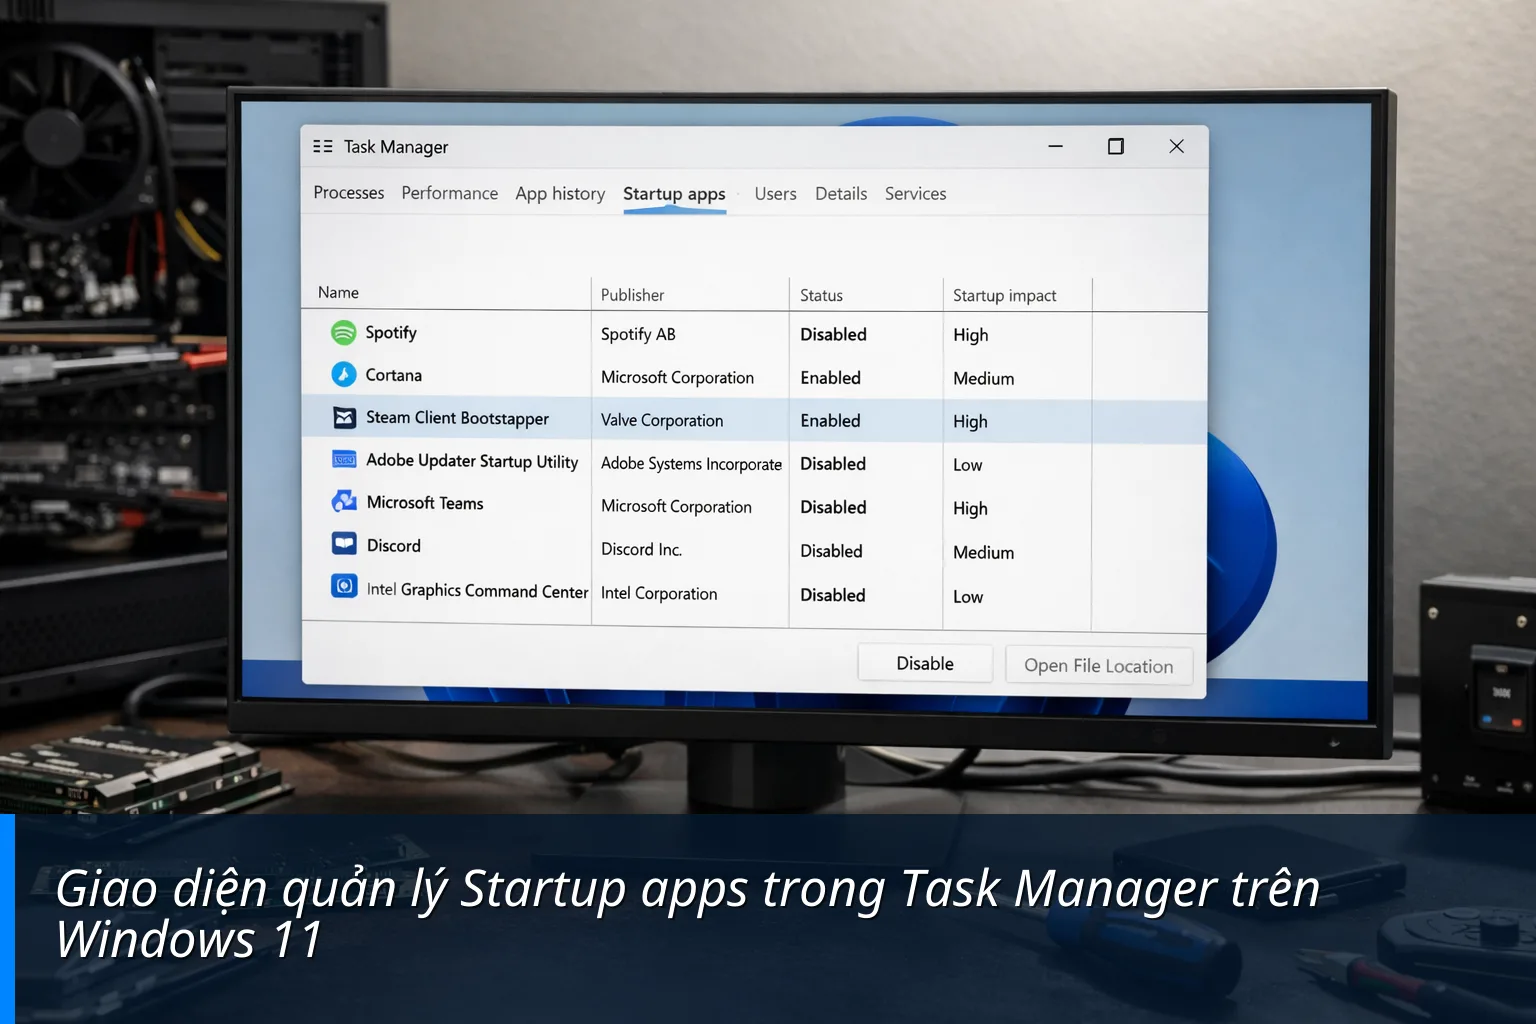This screenshot has height=1024, width=1536.
Task: Select the Microsoft Teams entry name
Action: coord(425,503)
